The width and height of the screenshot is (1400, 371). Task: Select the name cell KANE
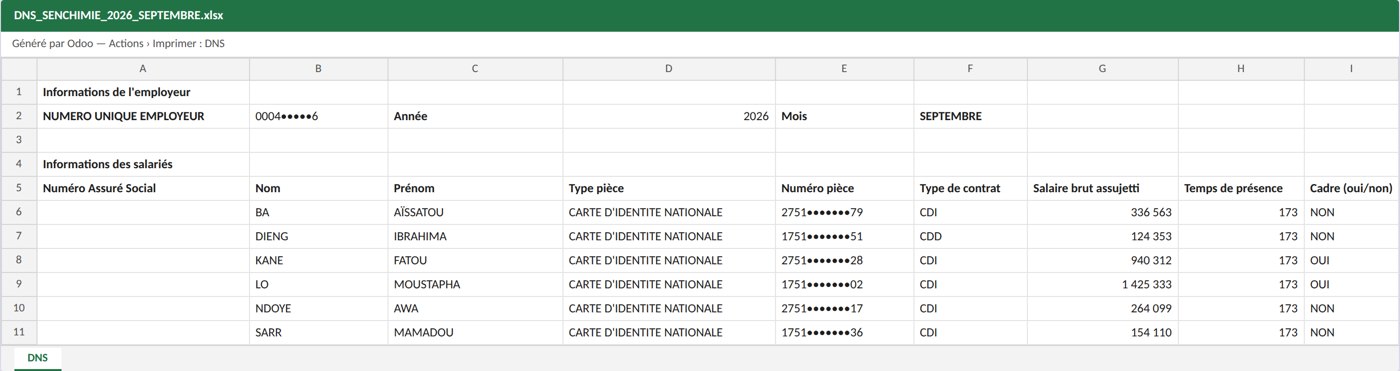pos(319,260)
